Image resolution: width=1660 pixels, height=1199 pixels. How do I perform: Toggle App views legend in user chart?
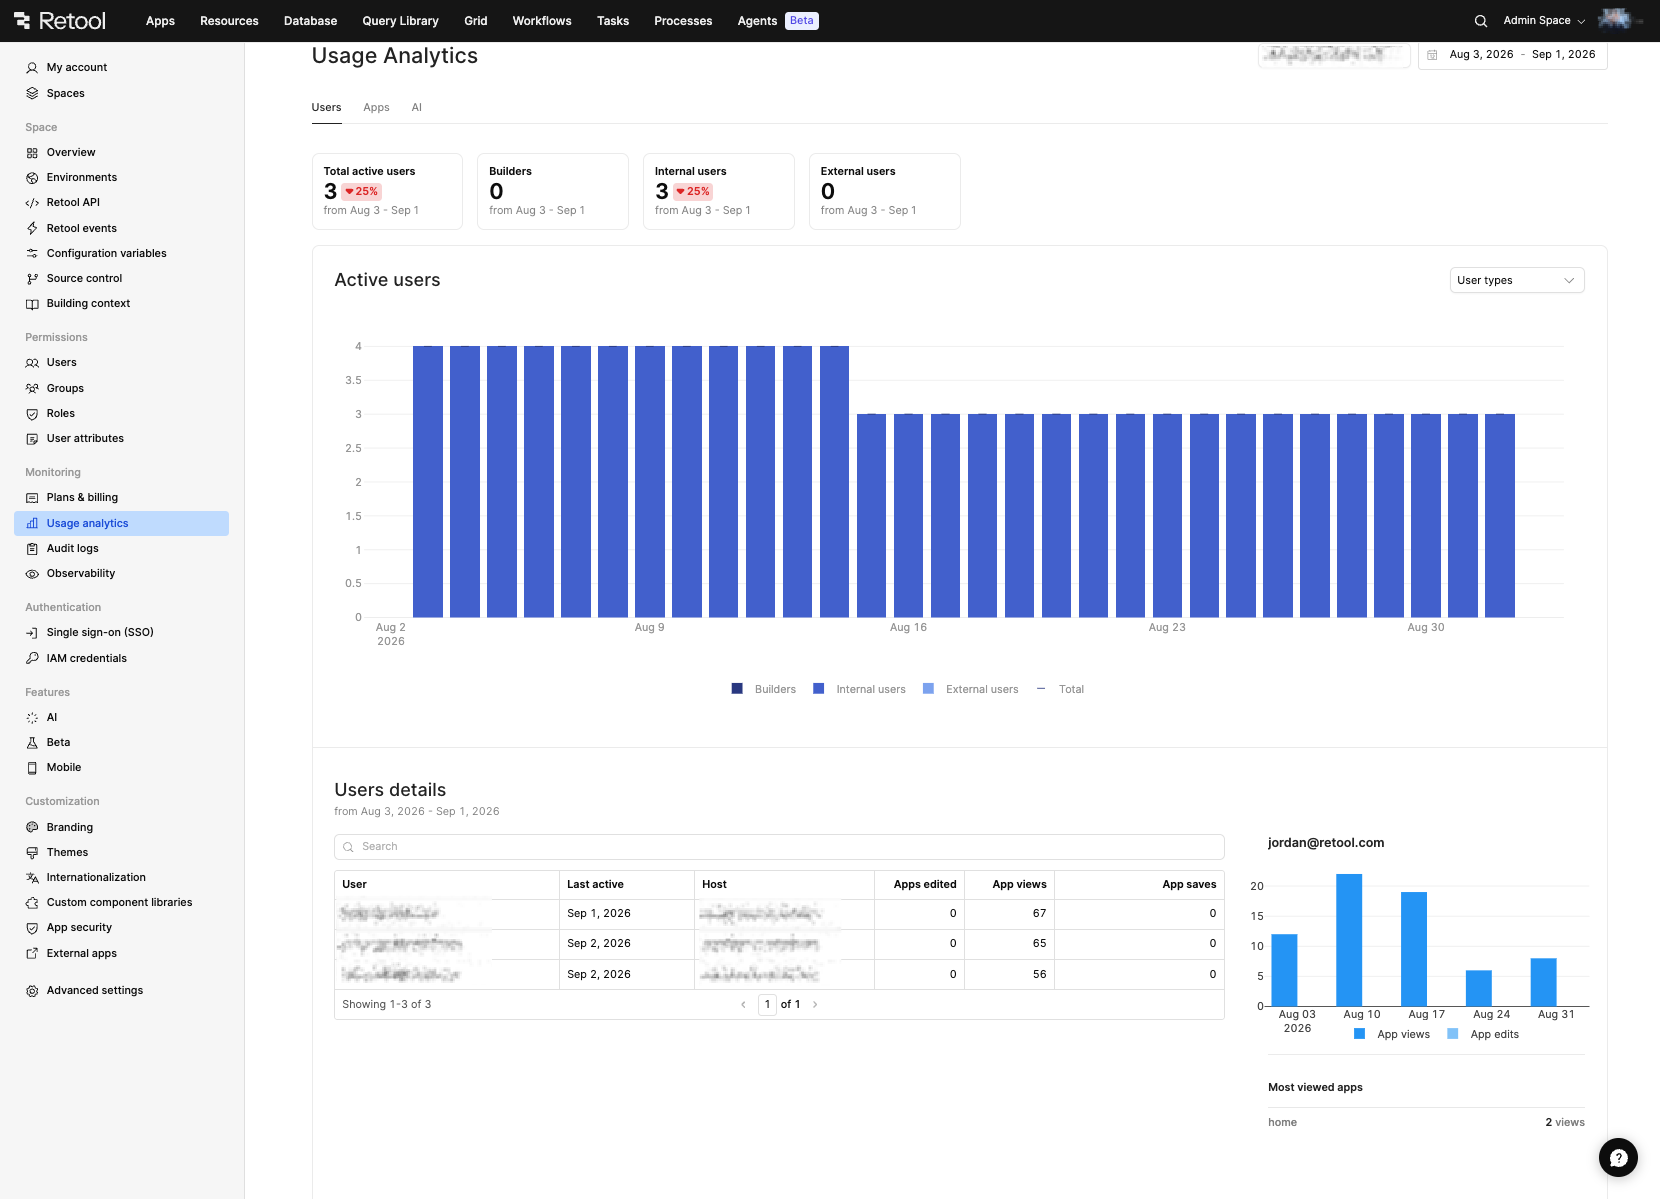click(1392, 1035)
